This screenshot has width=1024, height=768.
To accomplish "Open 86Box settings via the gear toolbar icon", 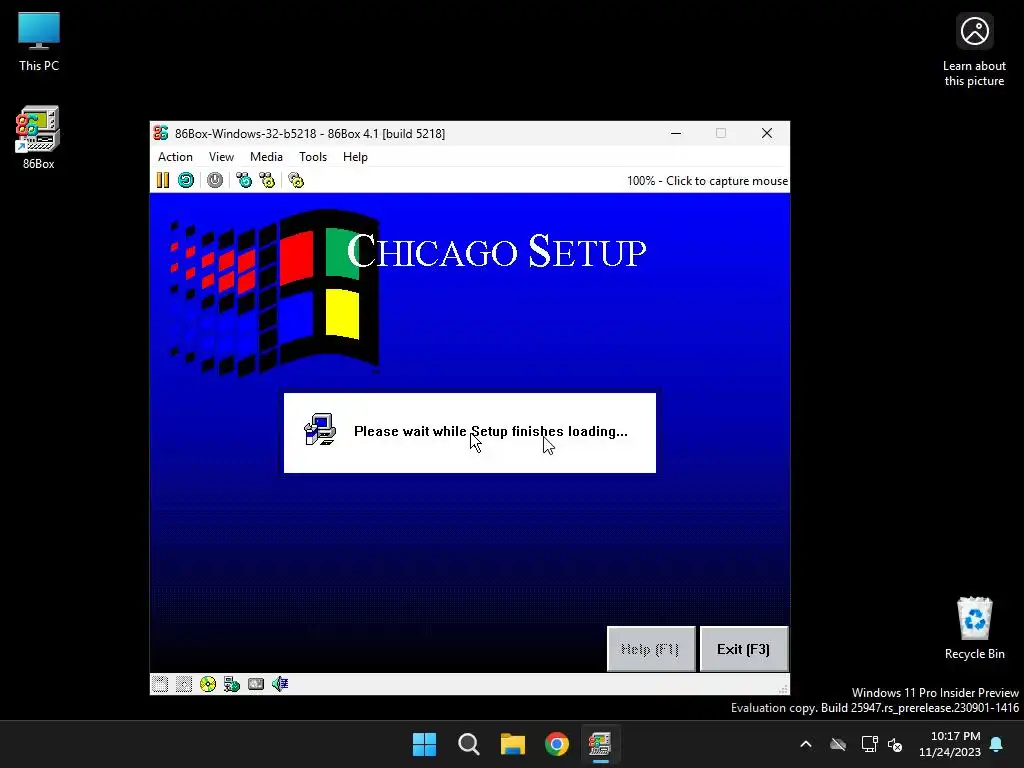I will (x=296, y=180).
